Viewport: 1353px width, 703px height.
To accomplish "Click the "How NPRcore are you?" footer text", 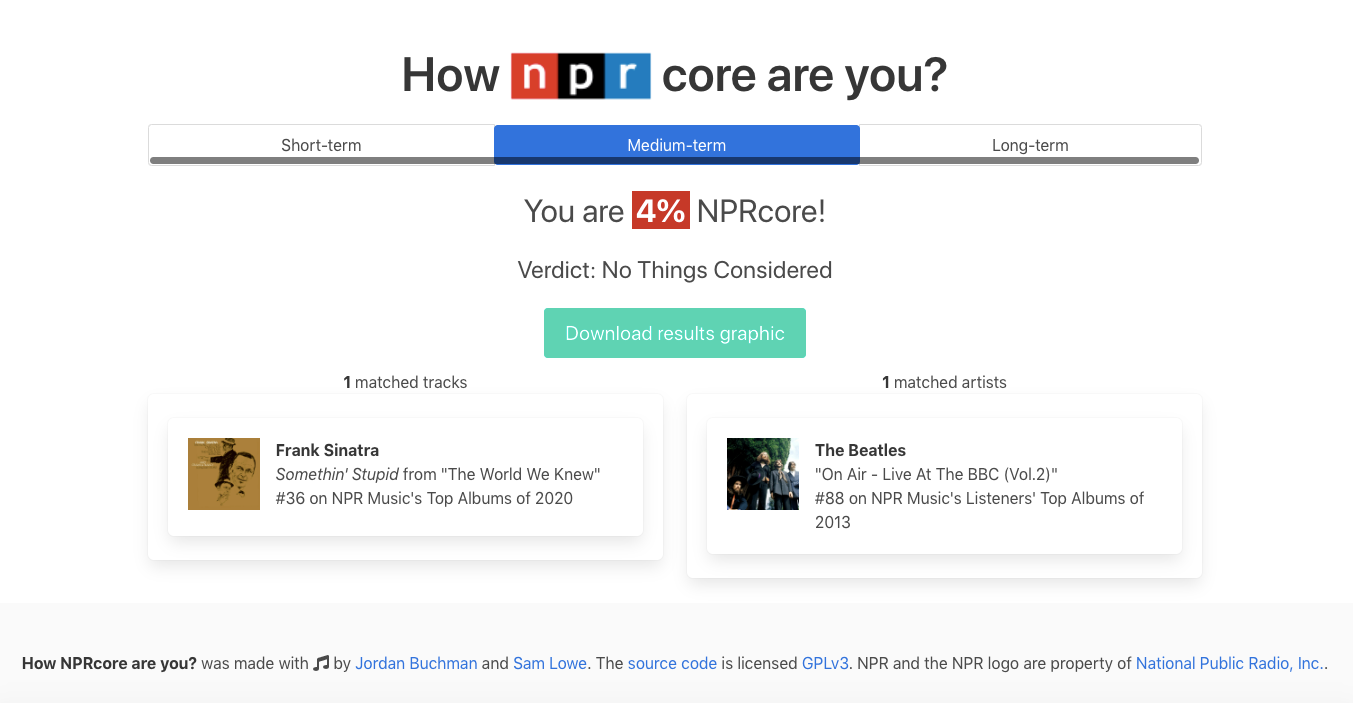I will pyautogui.click(x=109, y=663).
